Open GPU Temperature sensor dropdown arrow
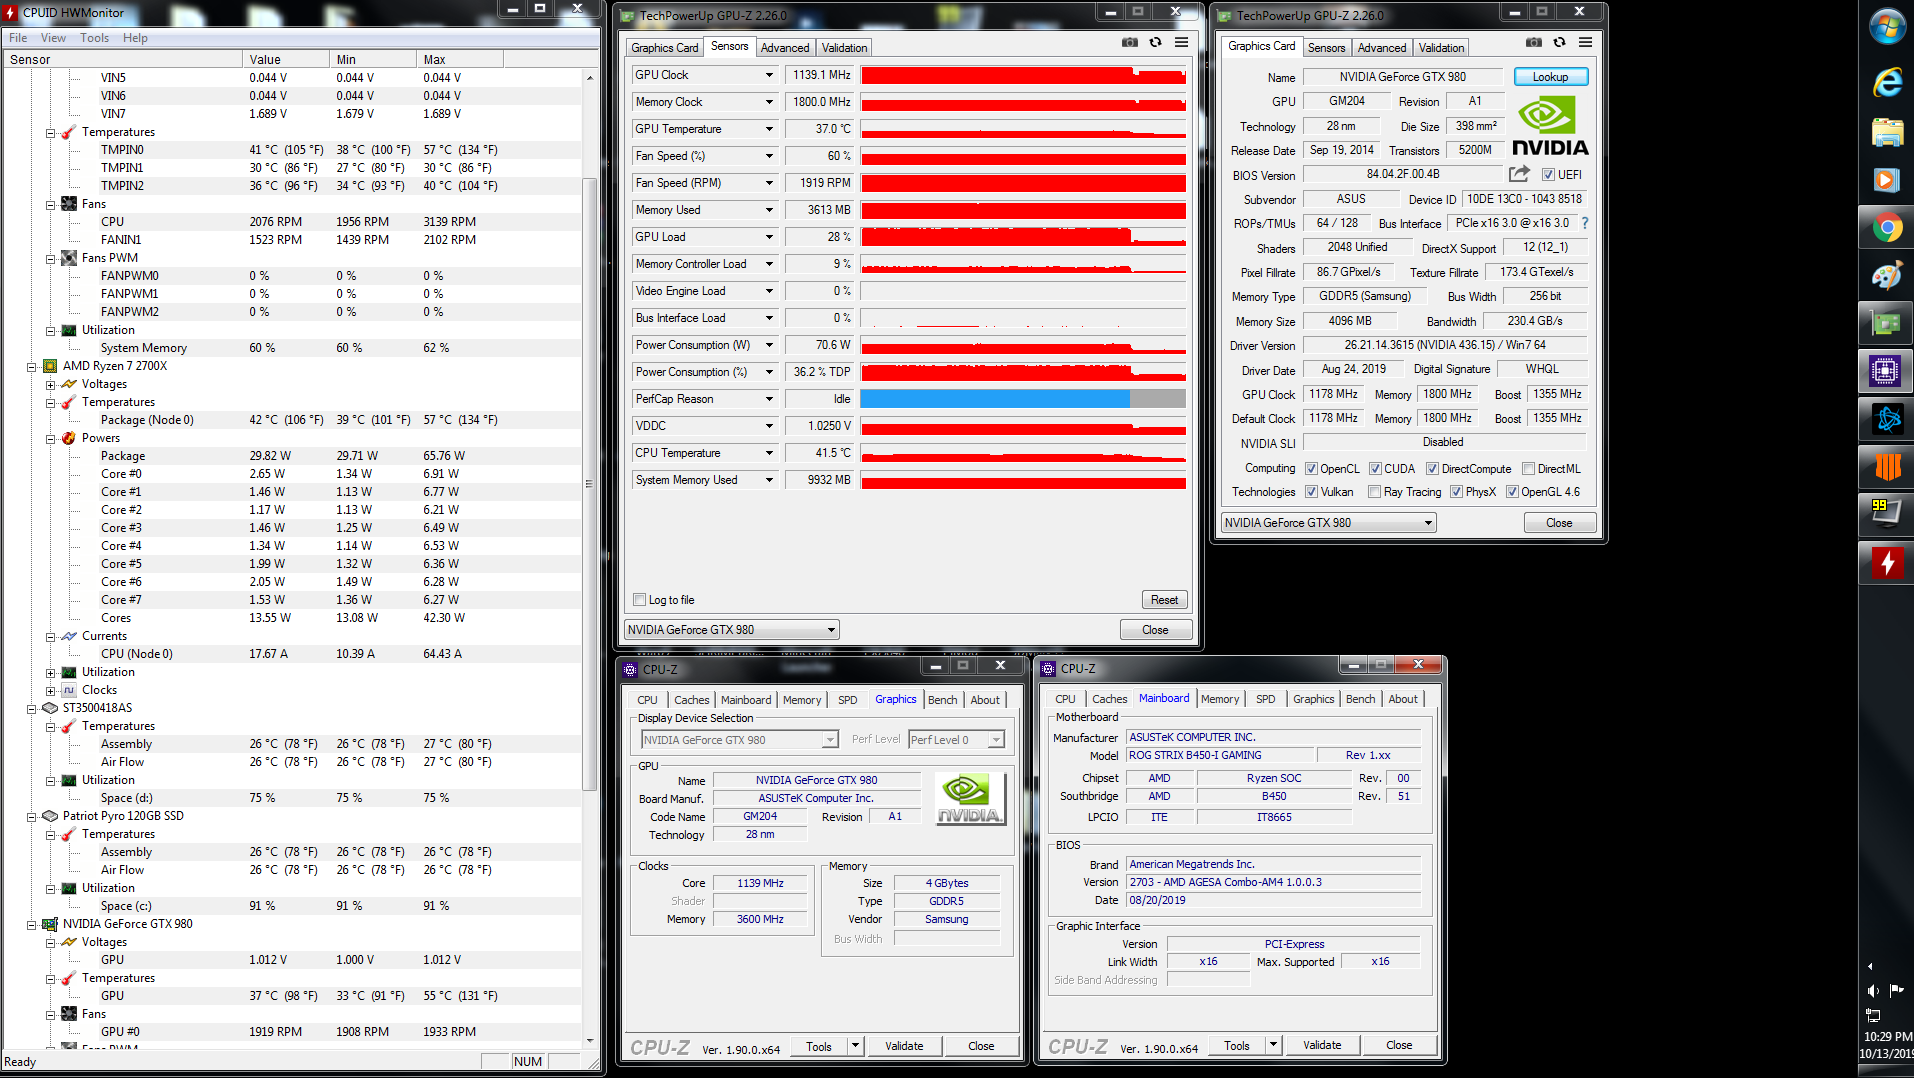 (x=769, y=129)
